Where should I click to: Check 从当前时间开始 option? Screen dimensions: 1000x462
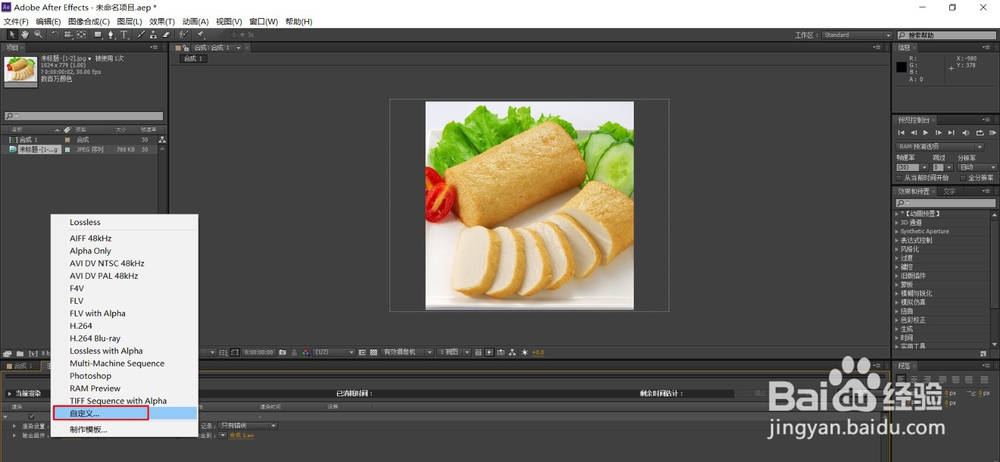899,178
